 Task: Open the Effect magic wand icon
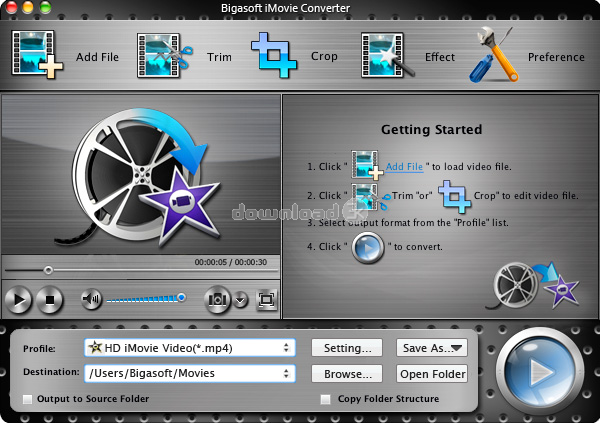[387, 56]
